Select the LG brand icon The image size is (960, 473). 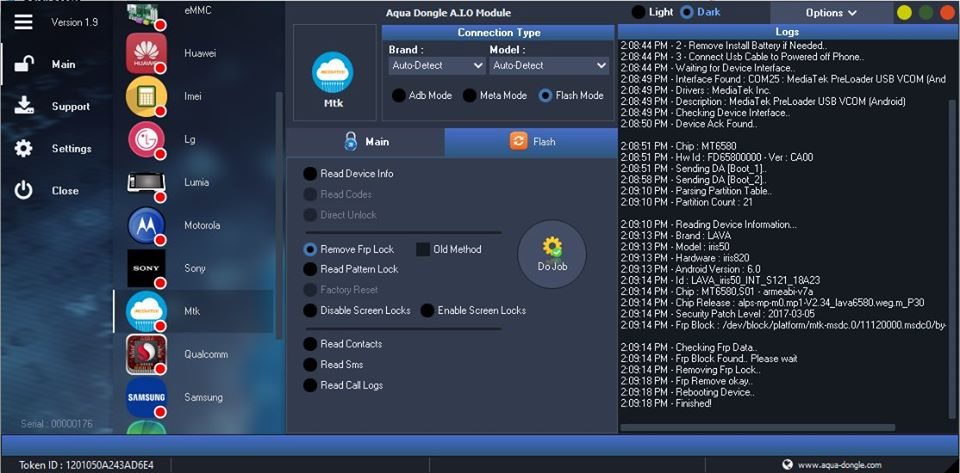(x=146, y=140)
